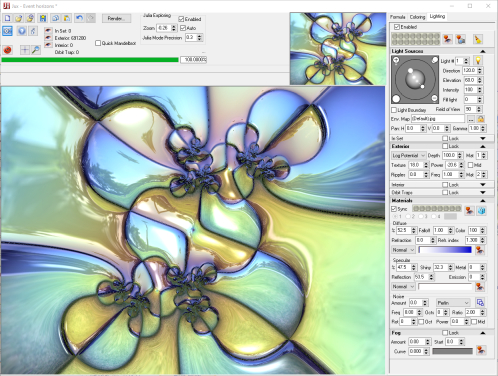This screenshot has width=498, height=376.
Task: Expand the In Set section
Action: coord(482,138)
